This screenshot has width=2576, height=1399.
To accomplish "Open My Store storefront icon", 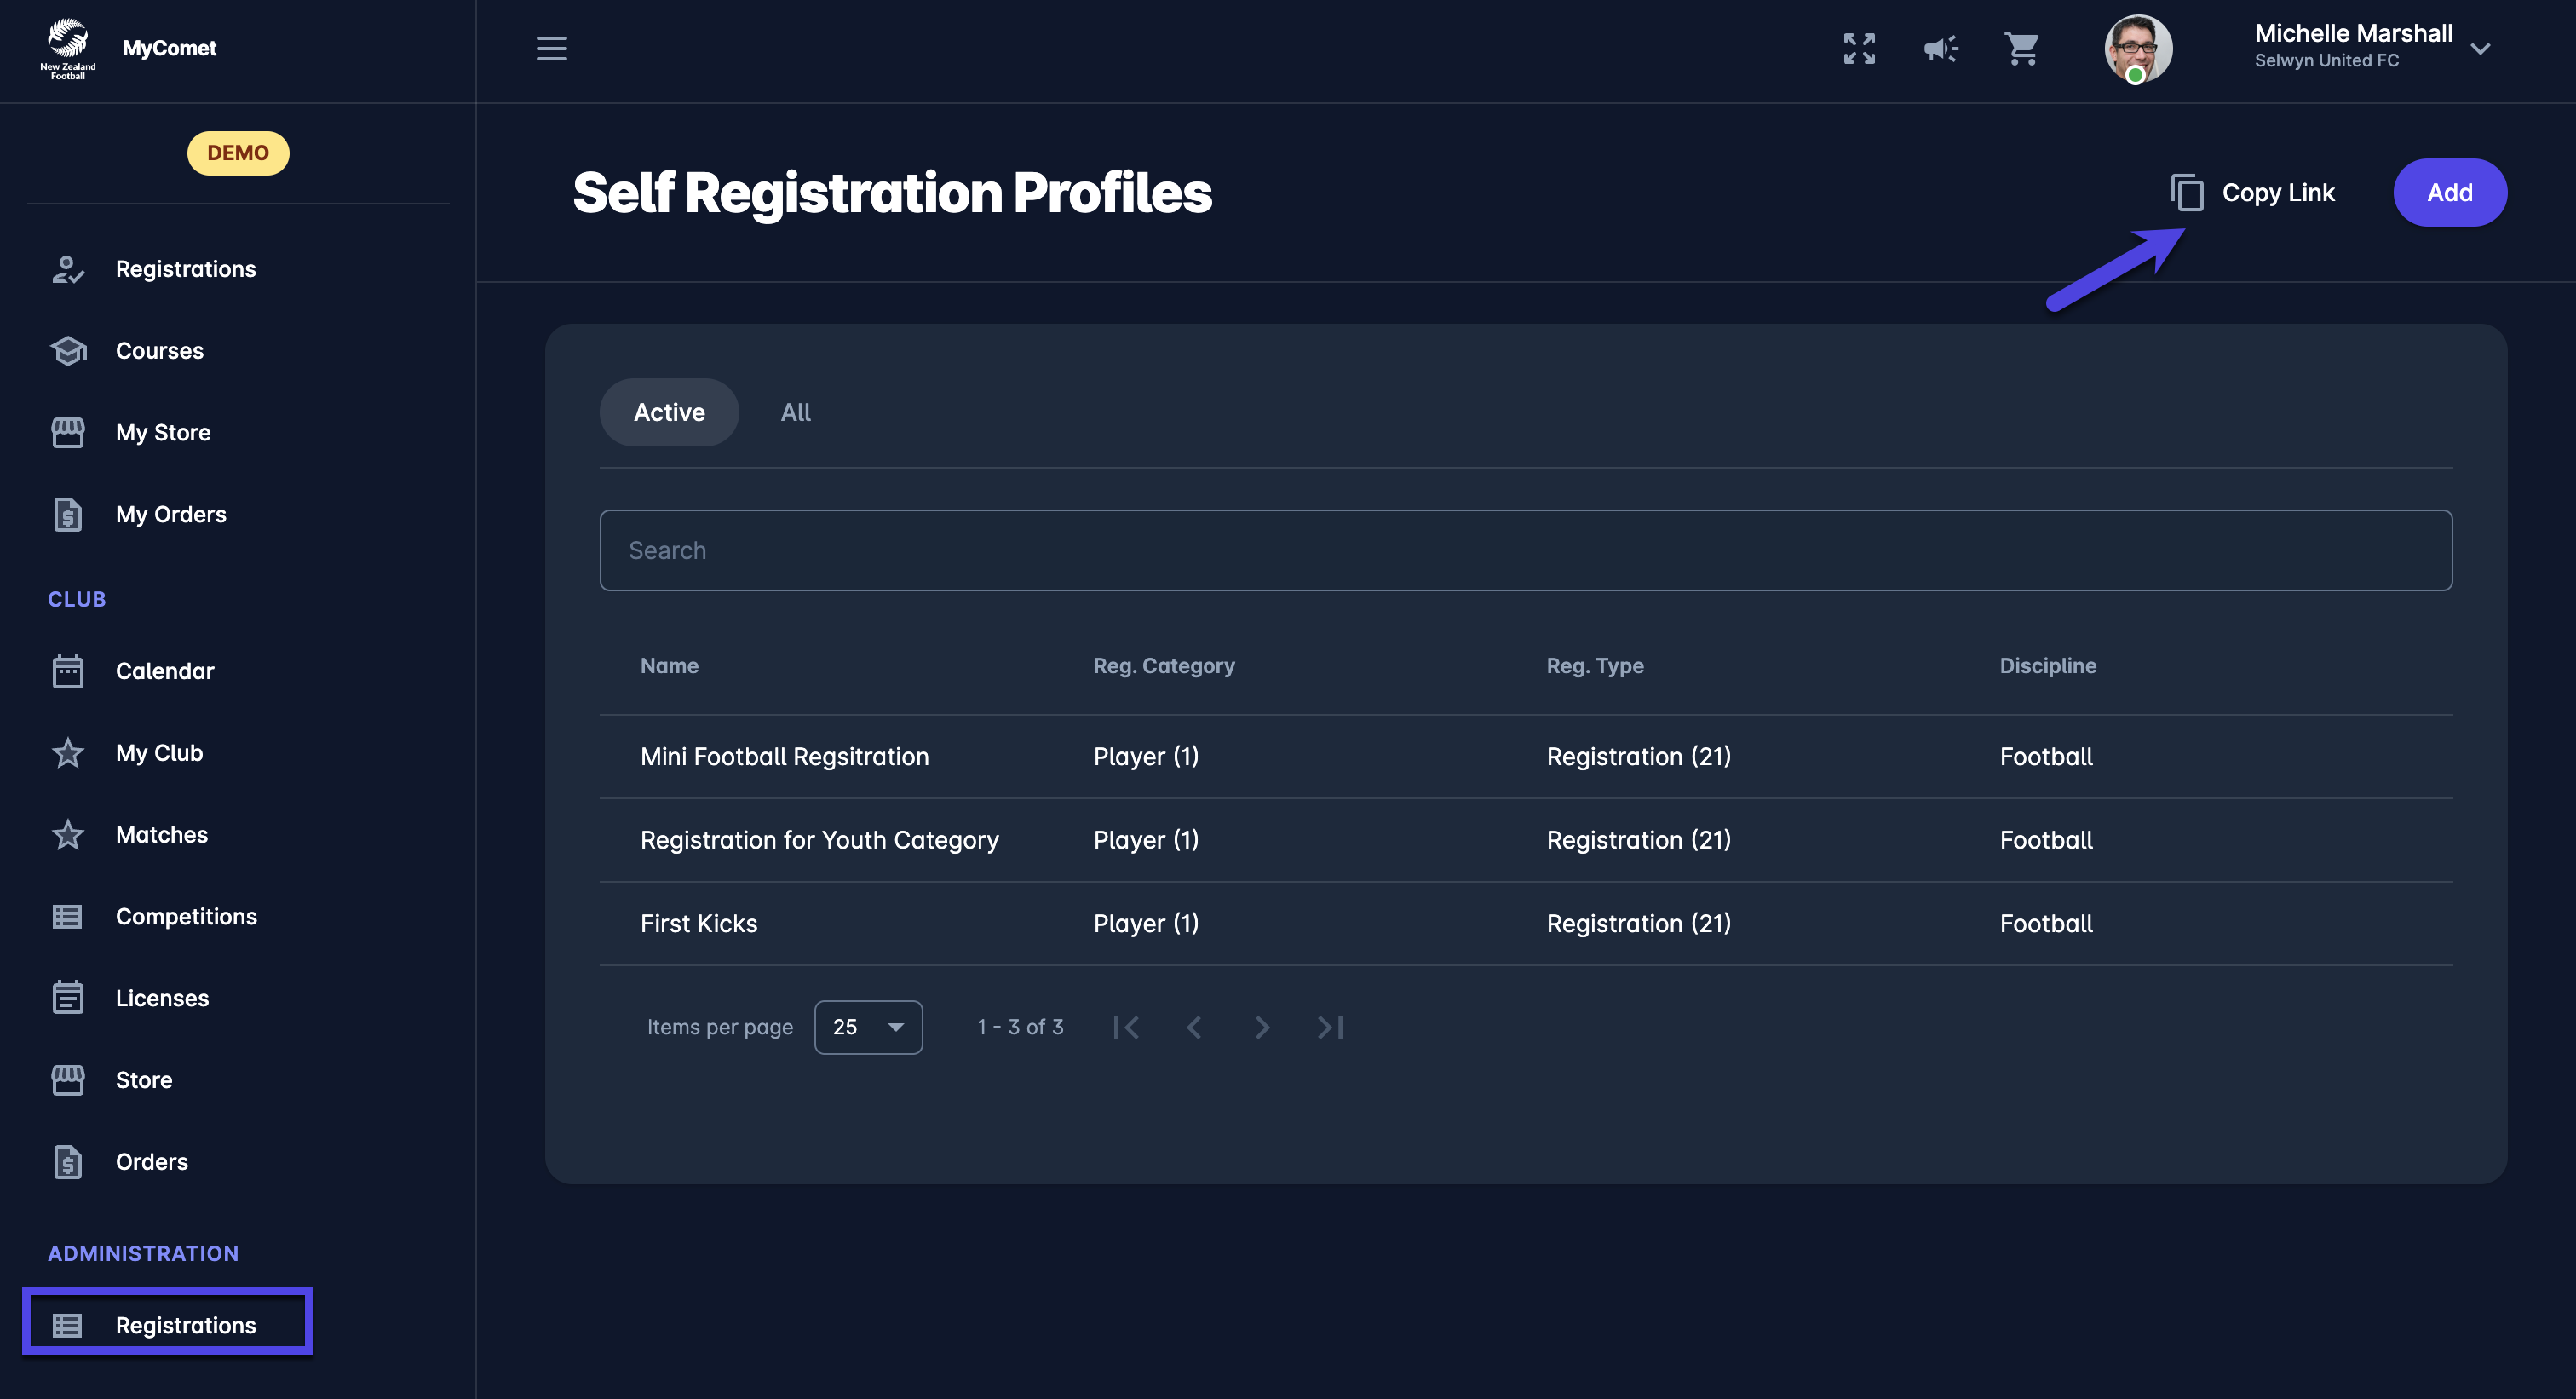I will (68, 433).
